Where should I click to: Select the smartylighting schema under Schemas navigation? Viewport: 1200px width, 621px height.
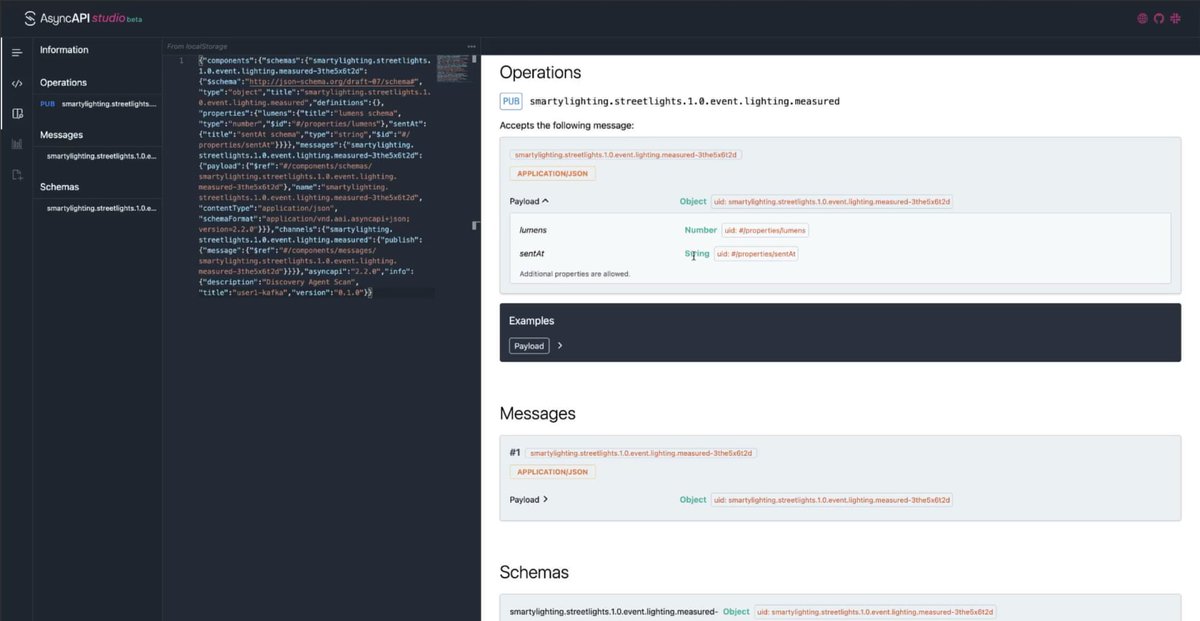pyautogui.click(x=101, y=207)
